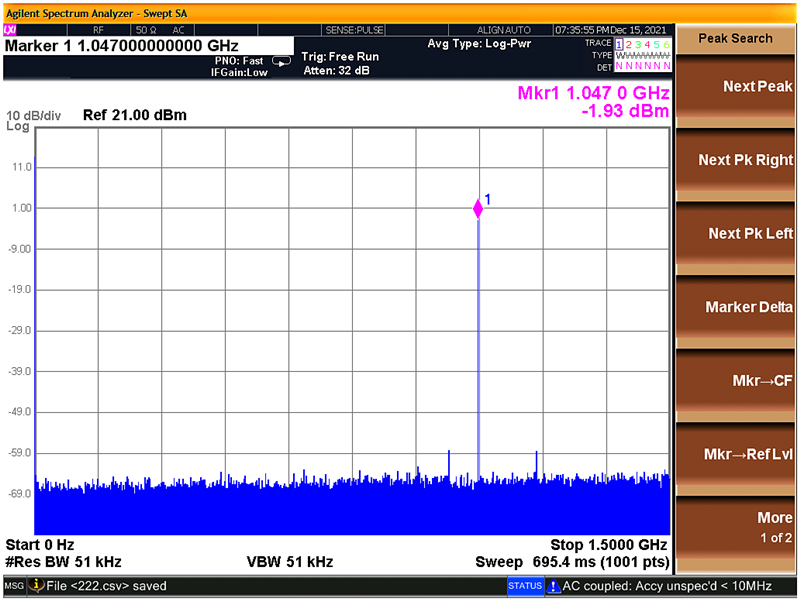Click the Ref 21.00 dBm reference level
Viewport: 800px width, 601px height.
(x=135, y=115)
